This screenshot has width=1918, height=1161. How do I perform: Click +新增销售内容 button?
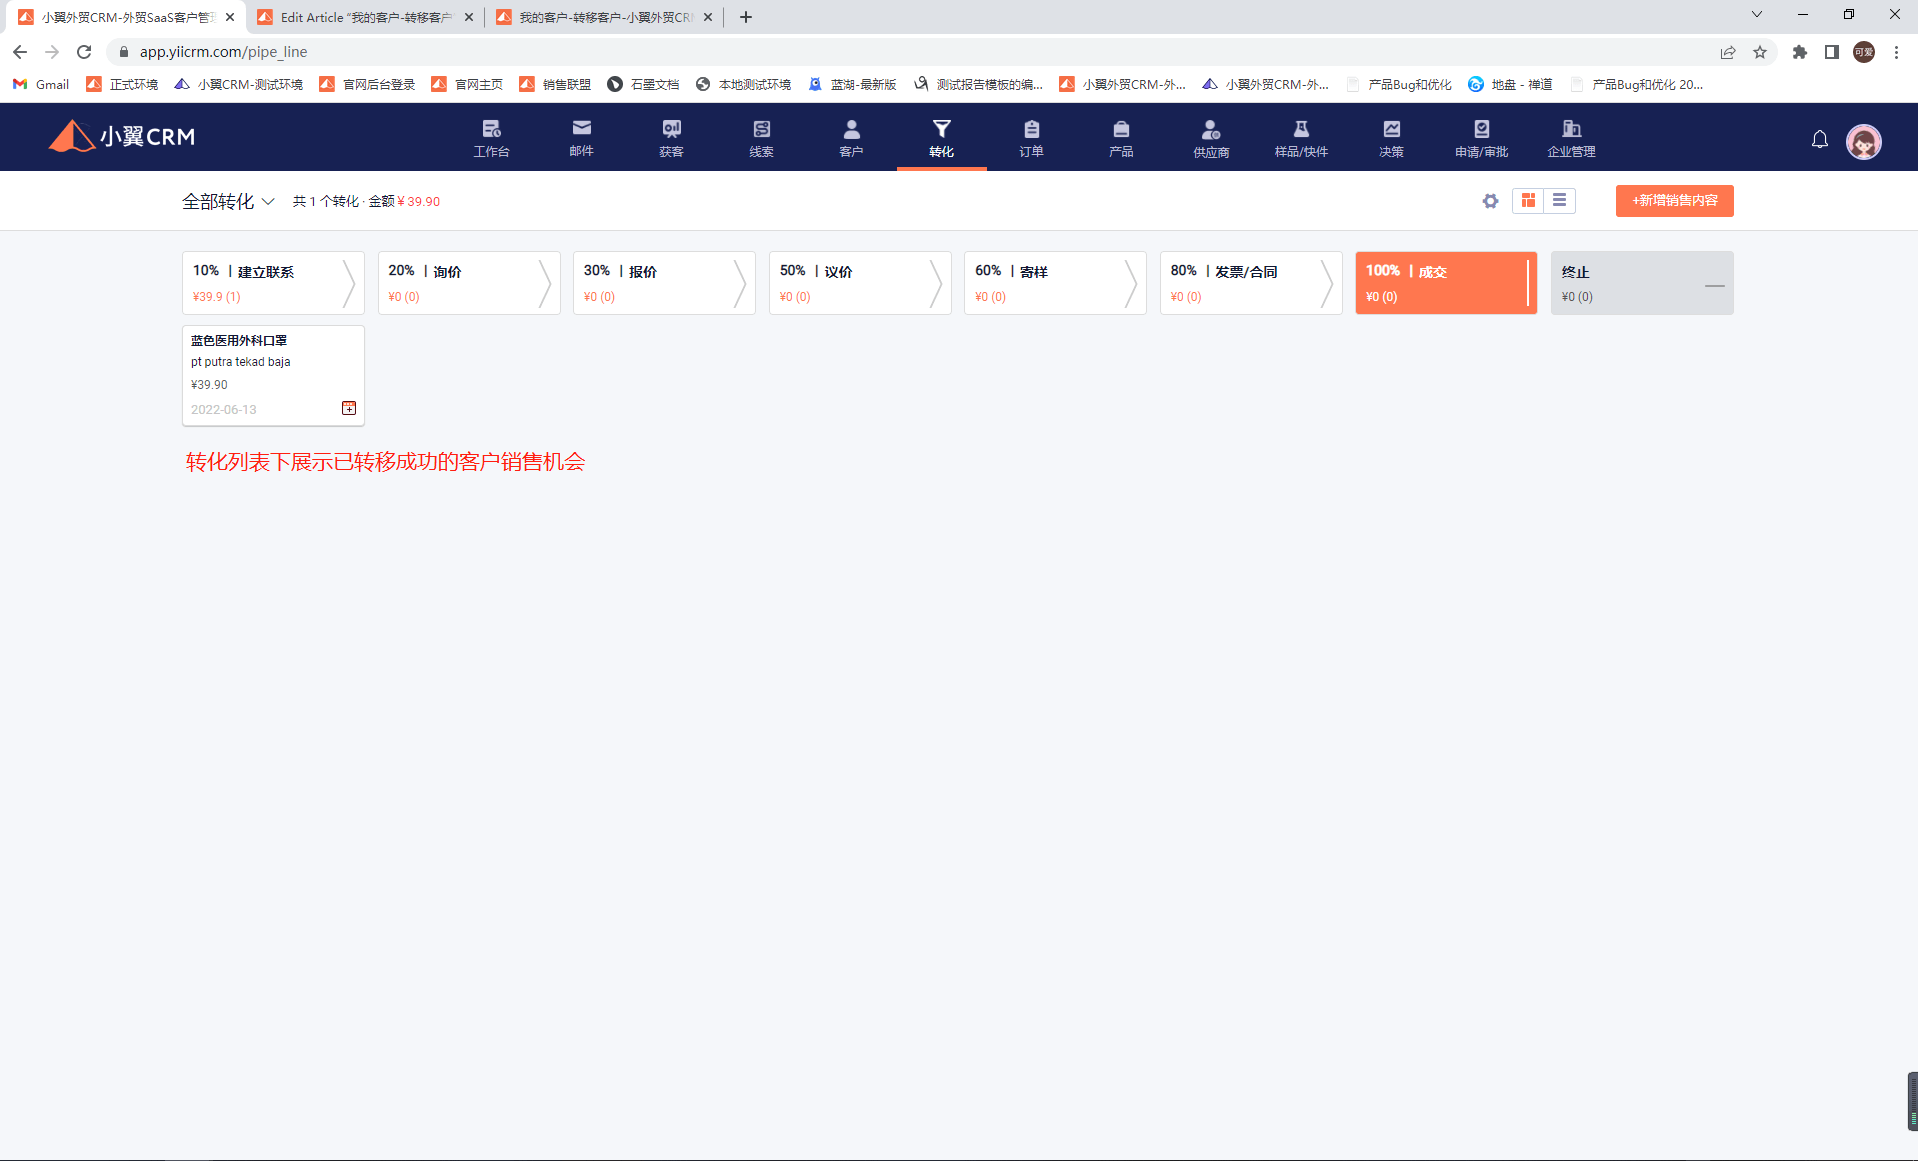[1674, 201]
